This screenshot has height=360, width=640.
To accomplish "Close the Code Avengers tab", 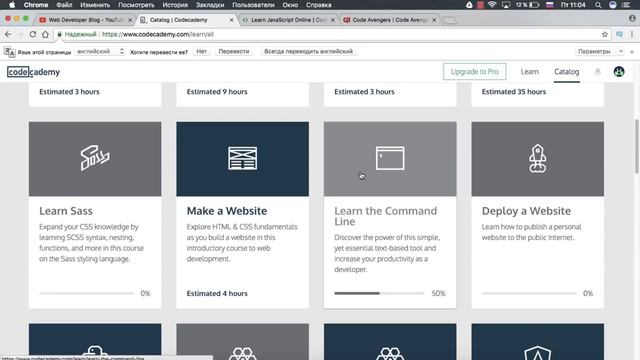I will 434,20.
